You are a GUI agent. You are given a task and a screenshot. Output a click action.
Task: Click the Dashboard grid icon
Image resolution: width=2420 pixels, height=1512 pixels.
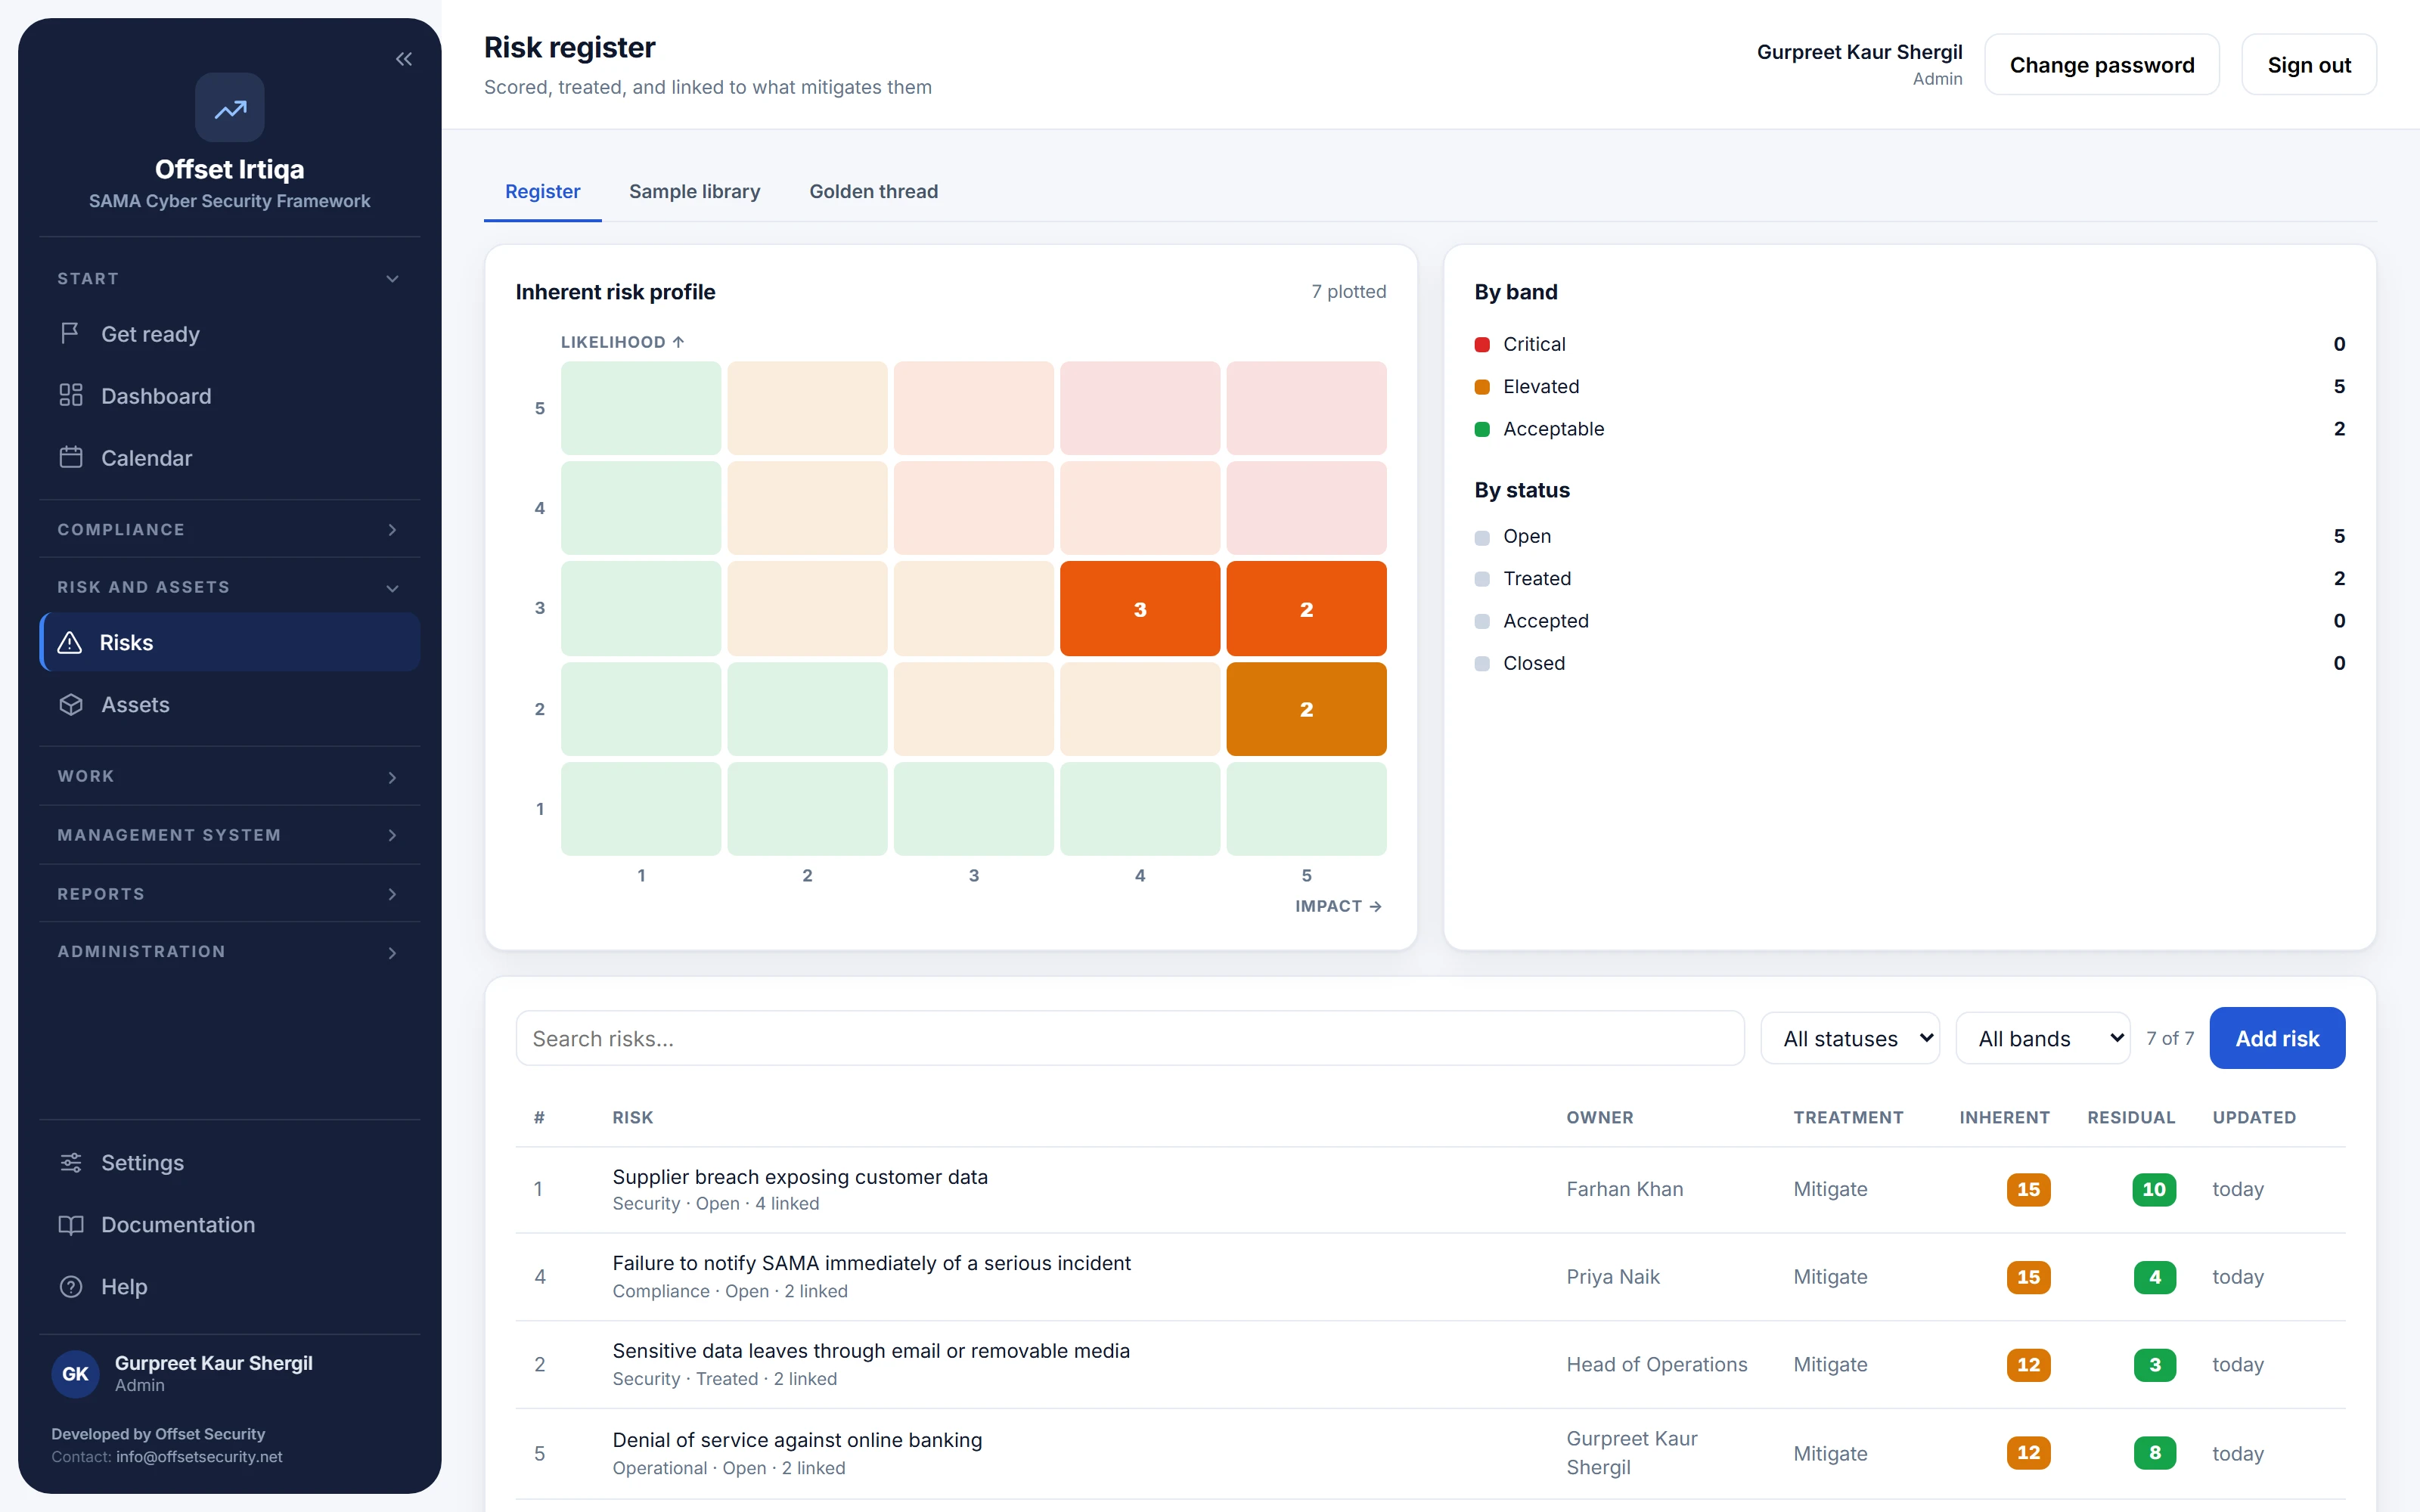70,395
